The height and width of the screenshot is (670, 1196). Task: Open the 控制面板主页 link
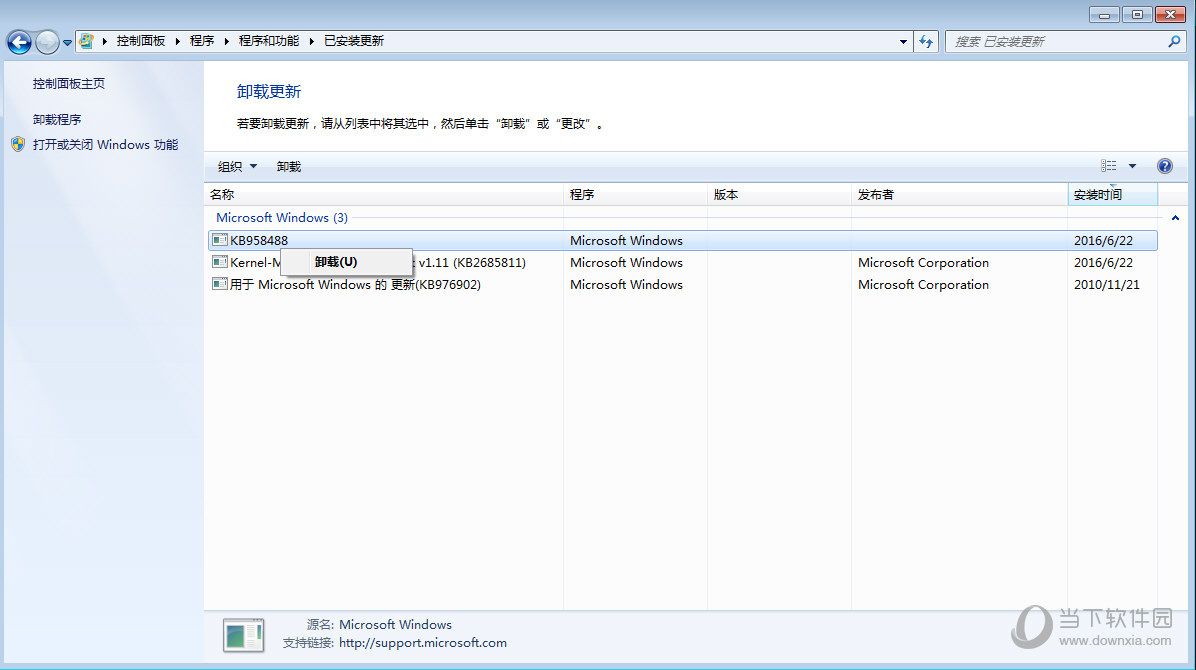(x=68, y=84)
